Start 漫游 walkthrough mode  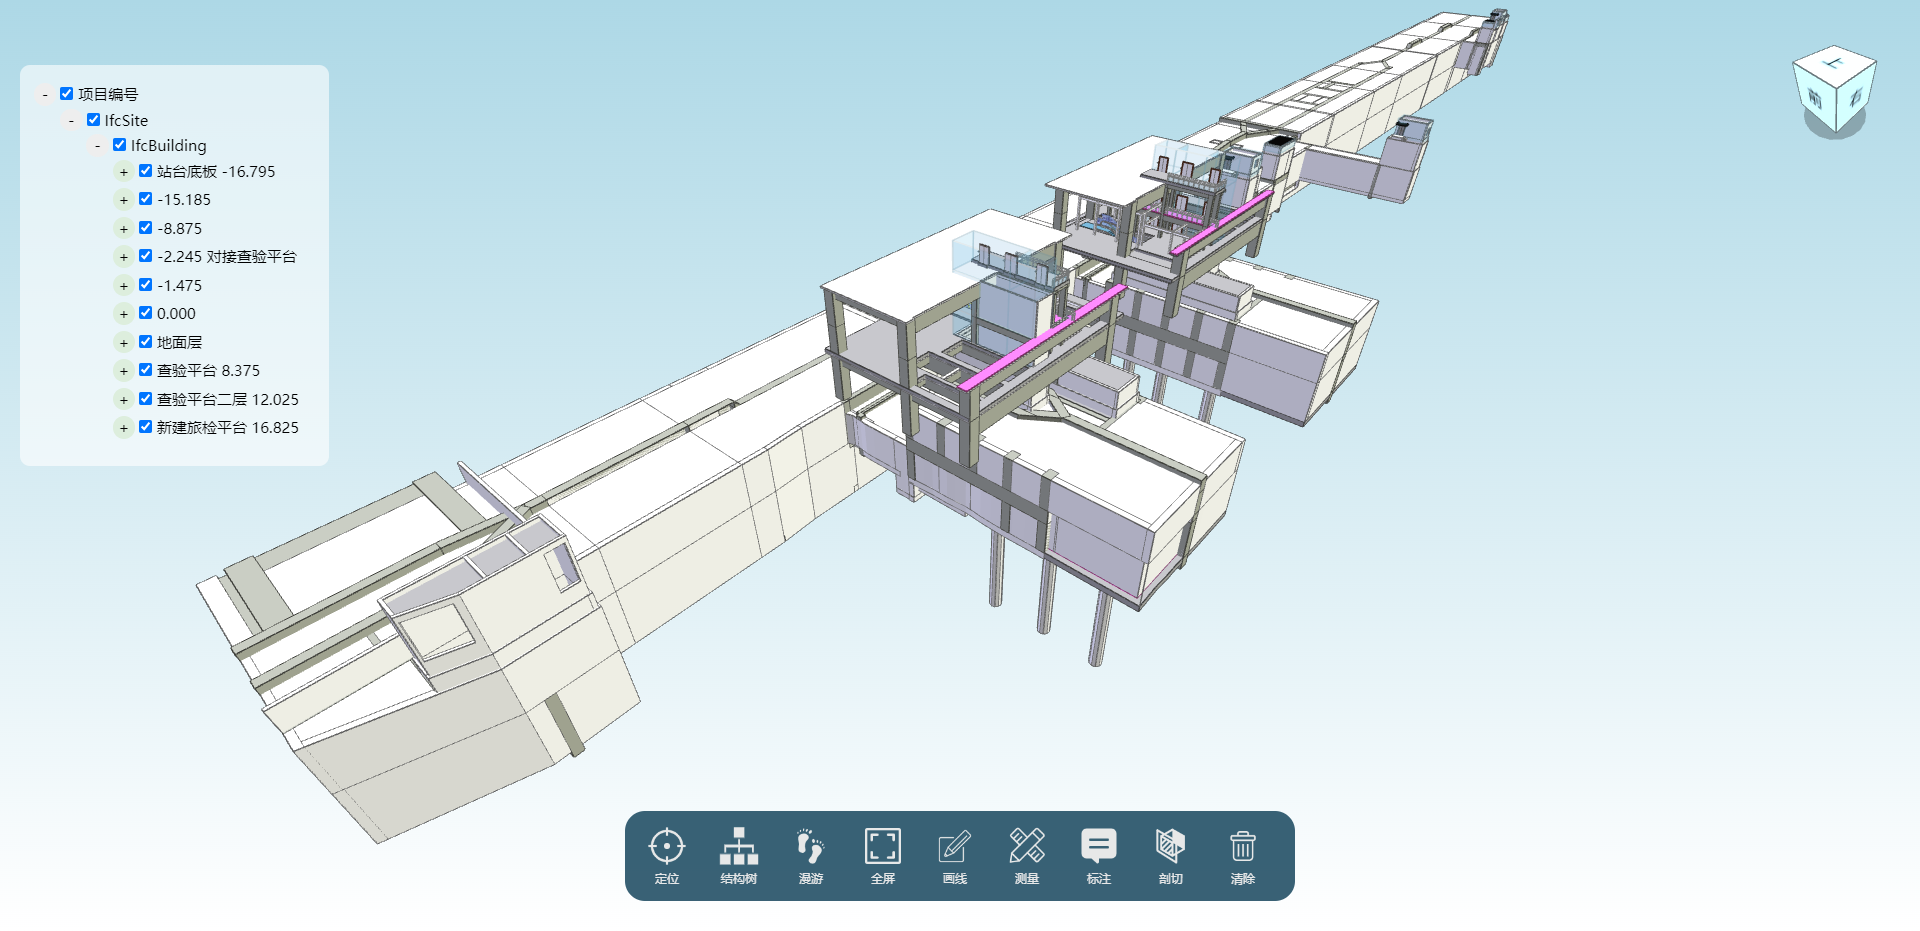810,847
